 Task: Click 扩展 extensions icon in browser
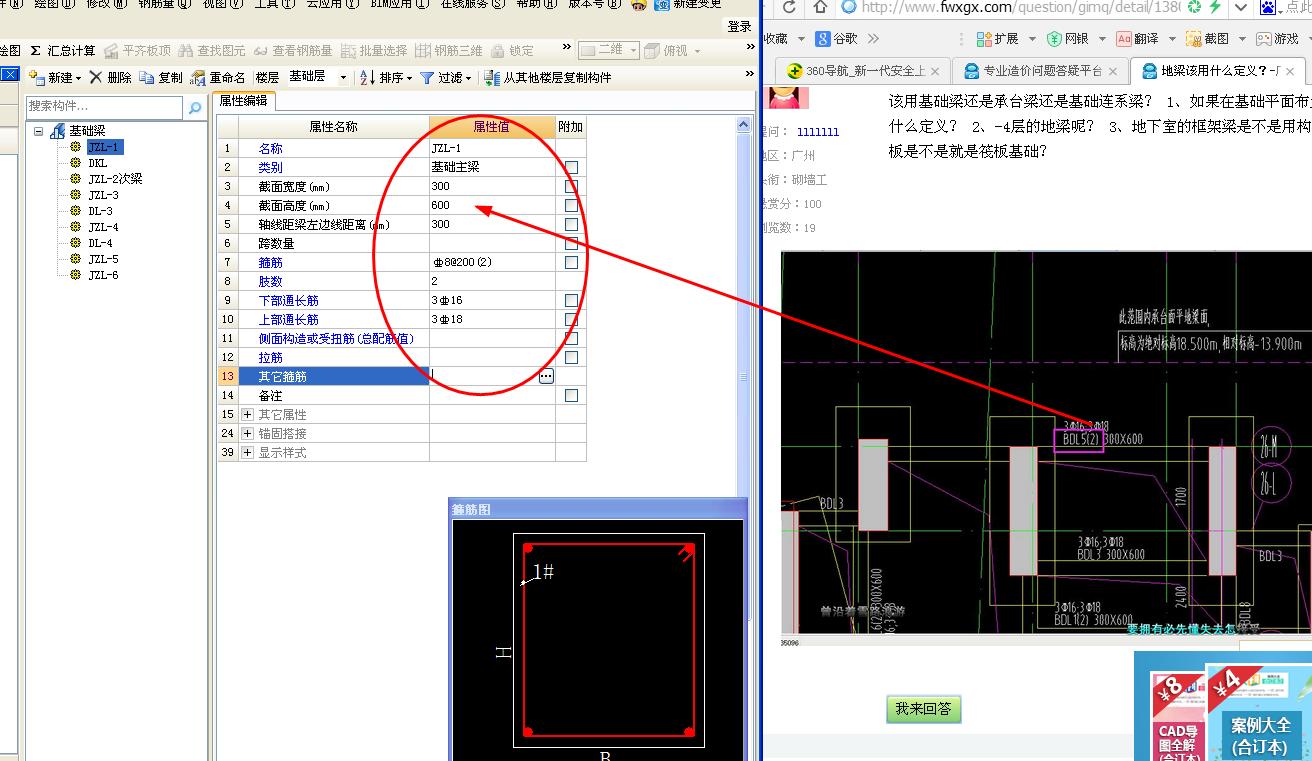pos(984,38)
